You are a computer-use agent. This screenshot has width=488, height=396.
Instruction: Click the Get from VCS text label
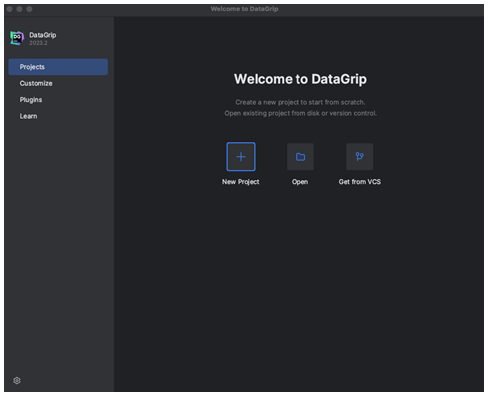point(360,182)
